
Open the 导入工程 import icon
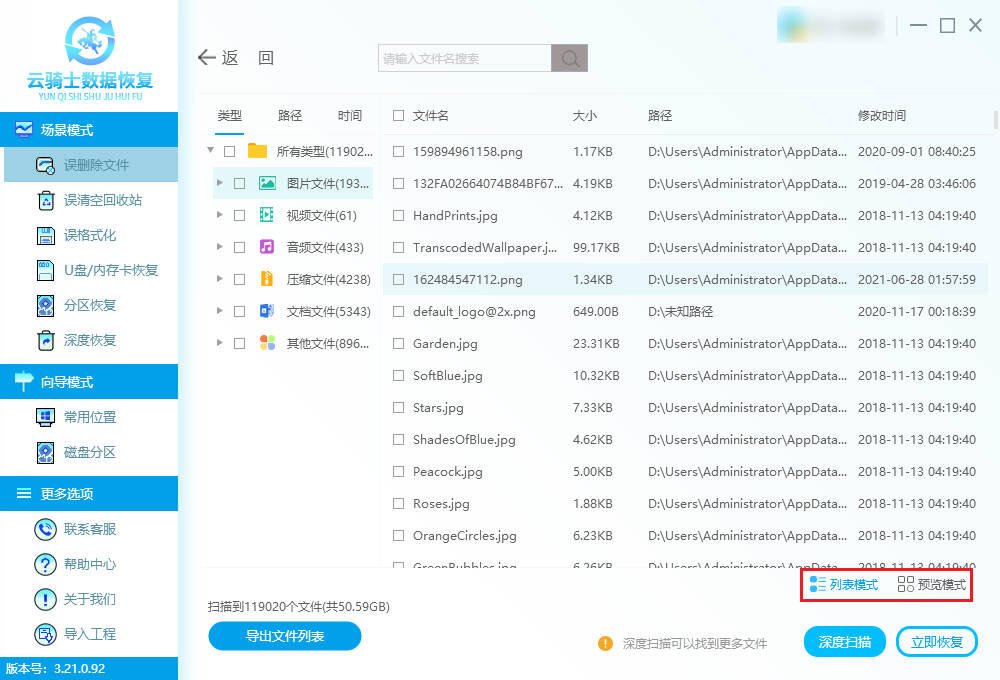tap(45, 634)
